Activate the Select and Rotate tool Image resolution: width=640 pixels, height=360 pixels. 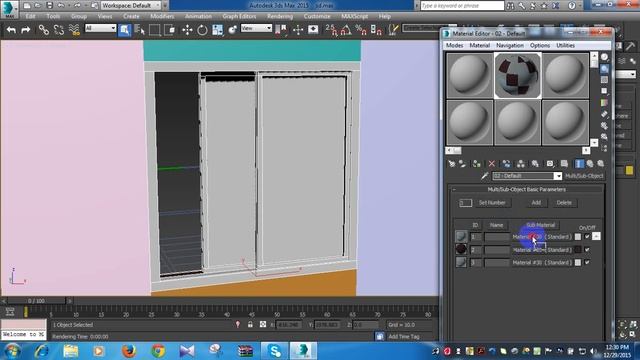tap(202, 30)
